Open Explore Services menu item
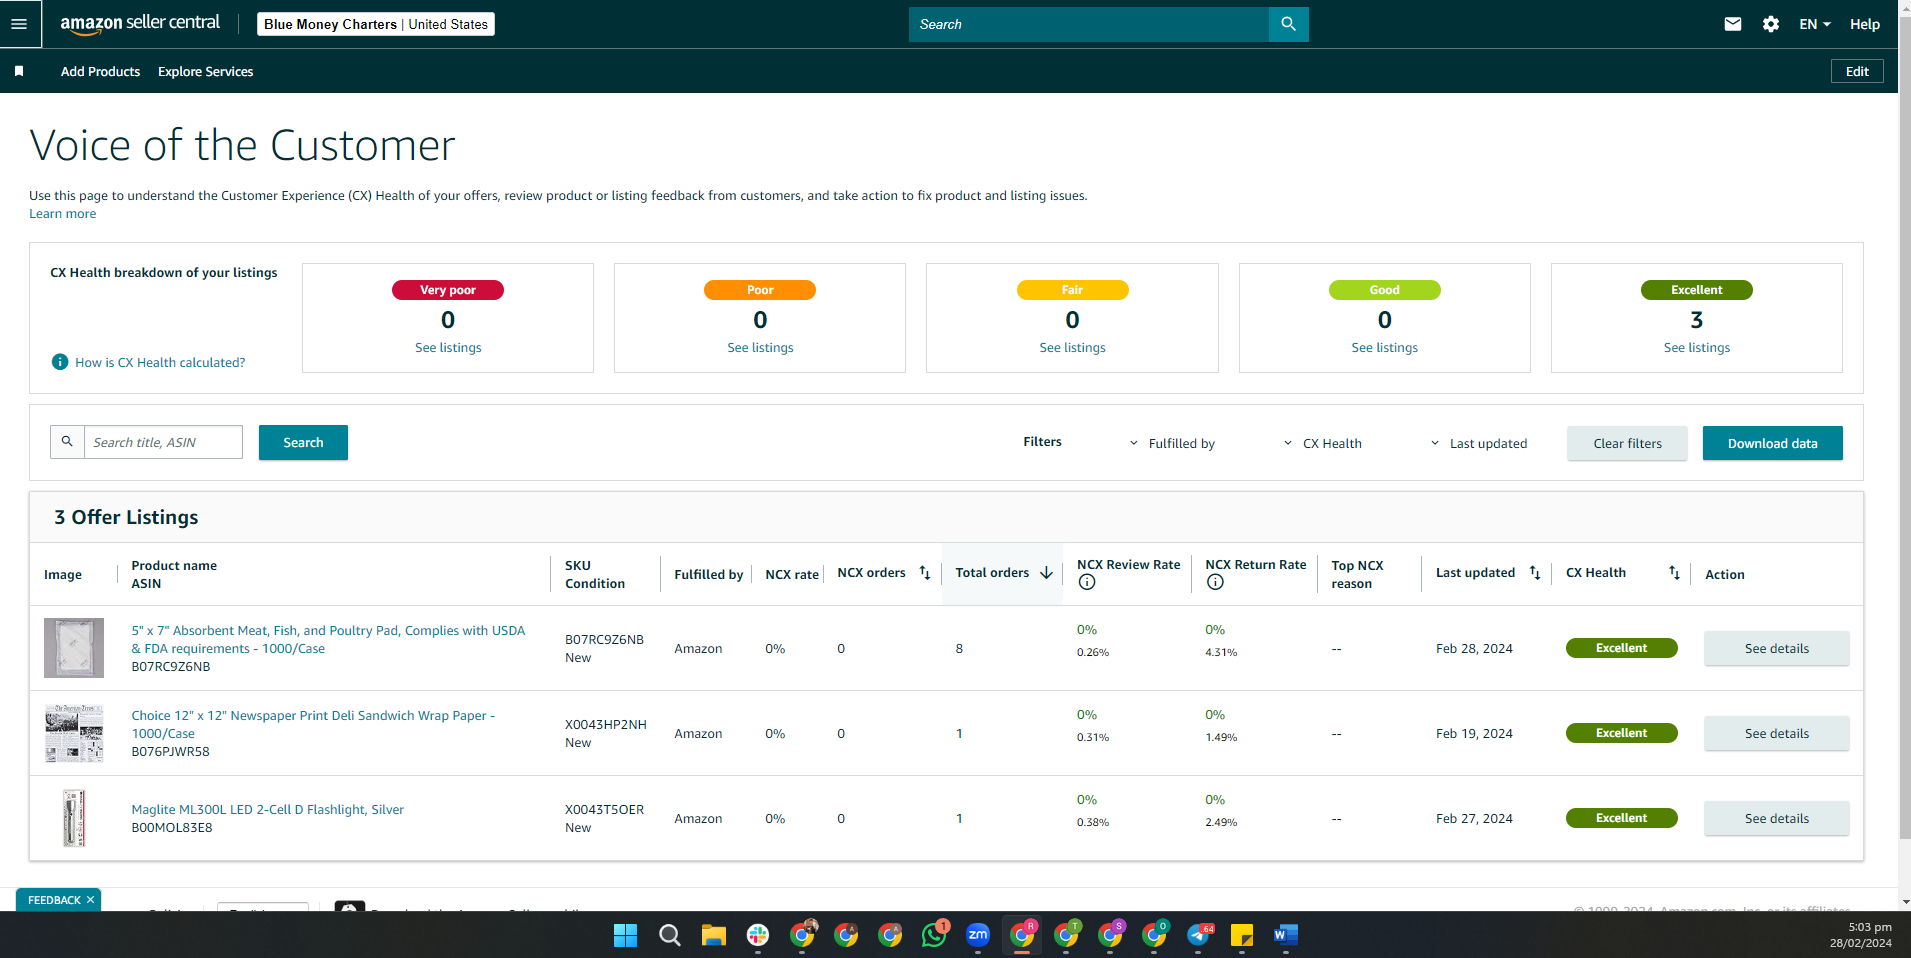This screenshot has width=1911, height=958. tap(205, 71)
